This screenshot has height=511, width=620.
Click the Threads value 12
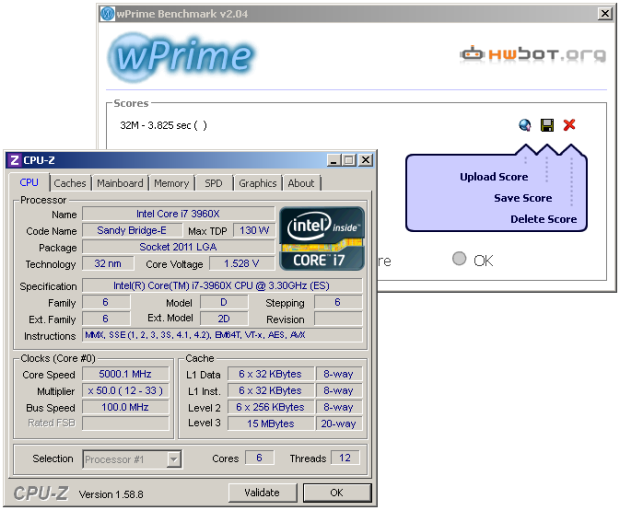point(345,458)
